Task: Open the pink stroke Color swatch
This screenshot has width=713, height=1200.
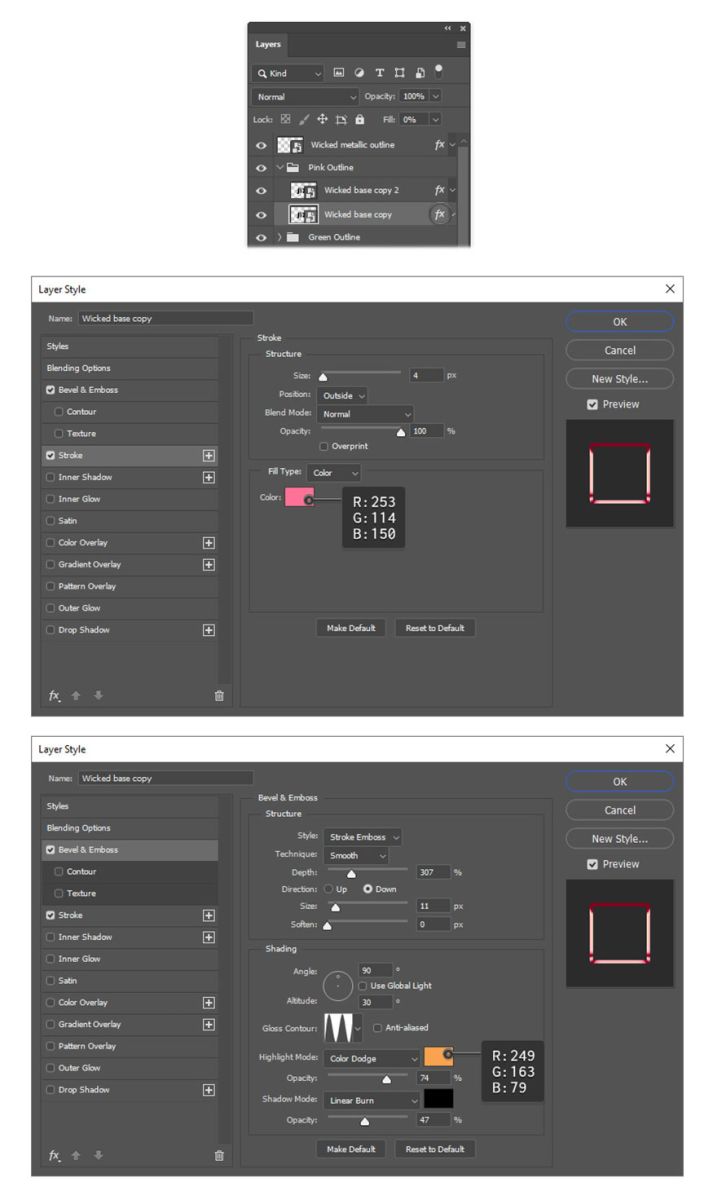Action: click(x=299, y=497)
